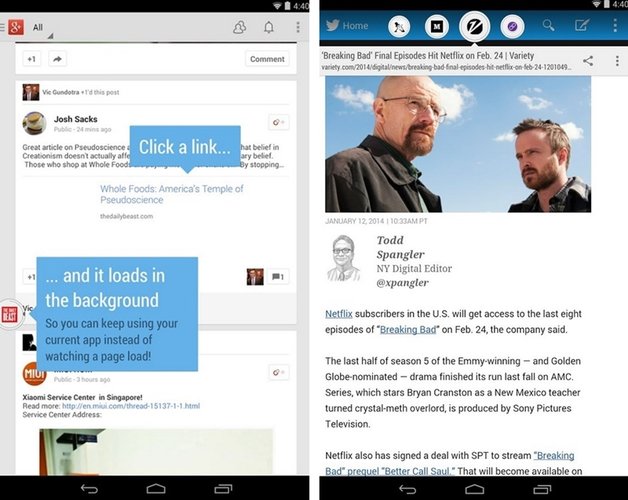Tap The Daily Beast floating link bubble
The height and width of the screenshot is (500, 628).
coord(10,315)
